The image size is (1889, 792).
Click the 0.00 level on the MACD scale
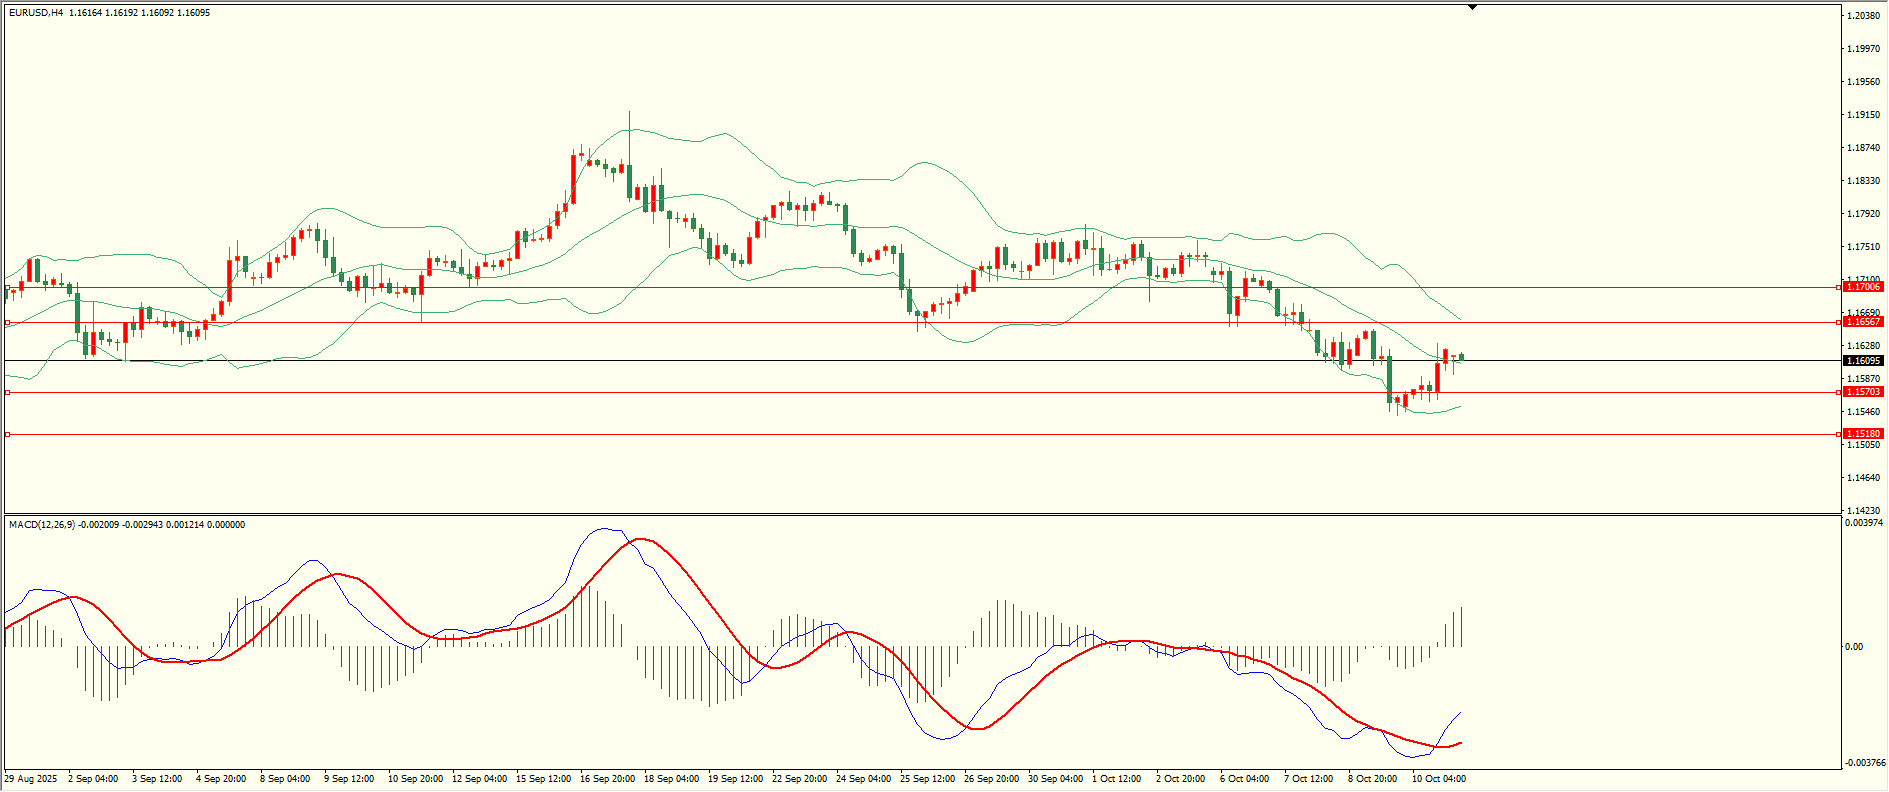[x=1854, y=647]
